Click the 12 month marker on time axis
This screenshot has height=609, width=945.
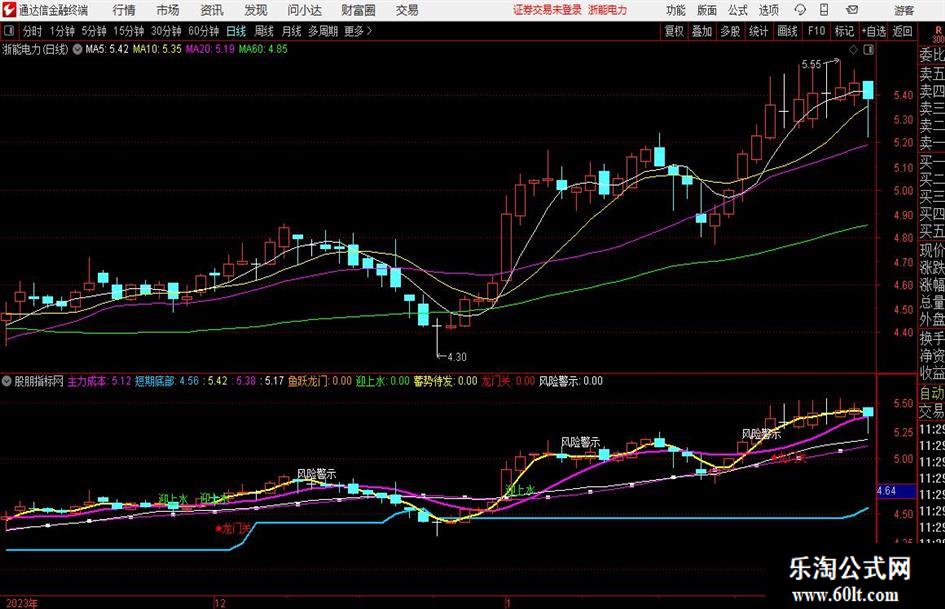pos(220,603)
